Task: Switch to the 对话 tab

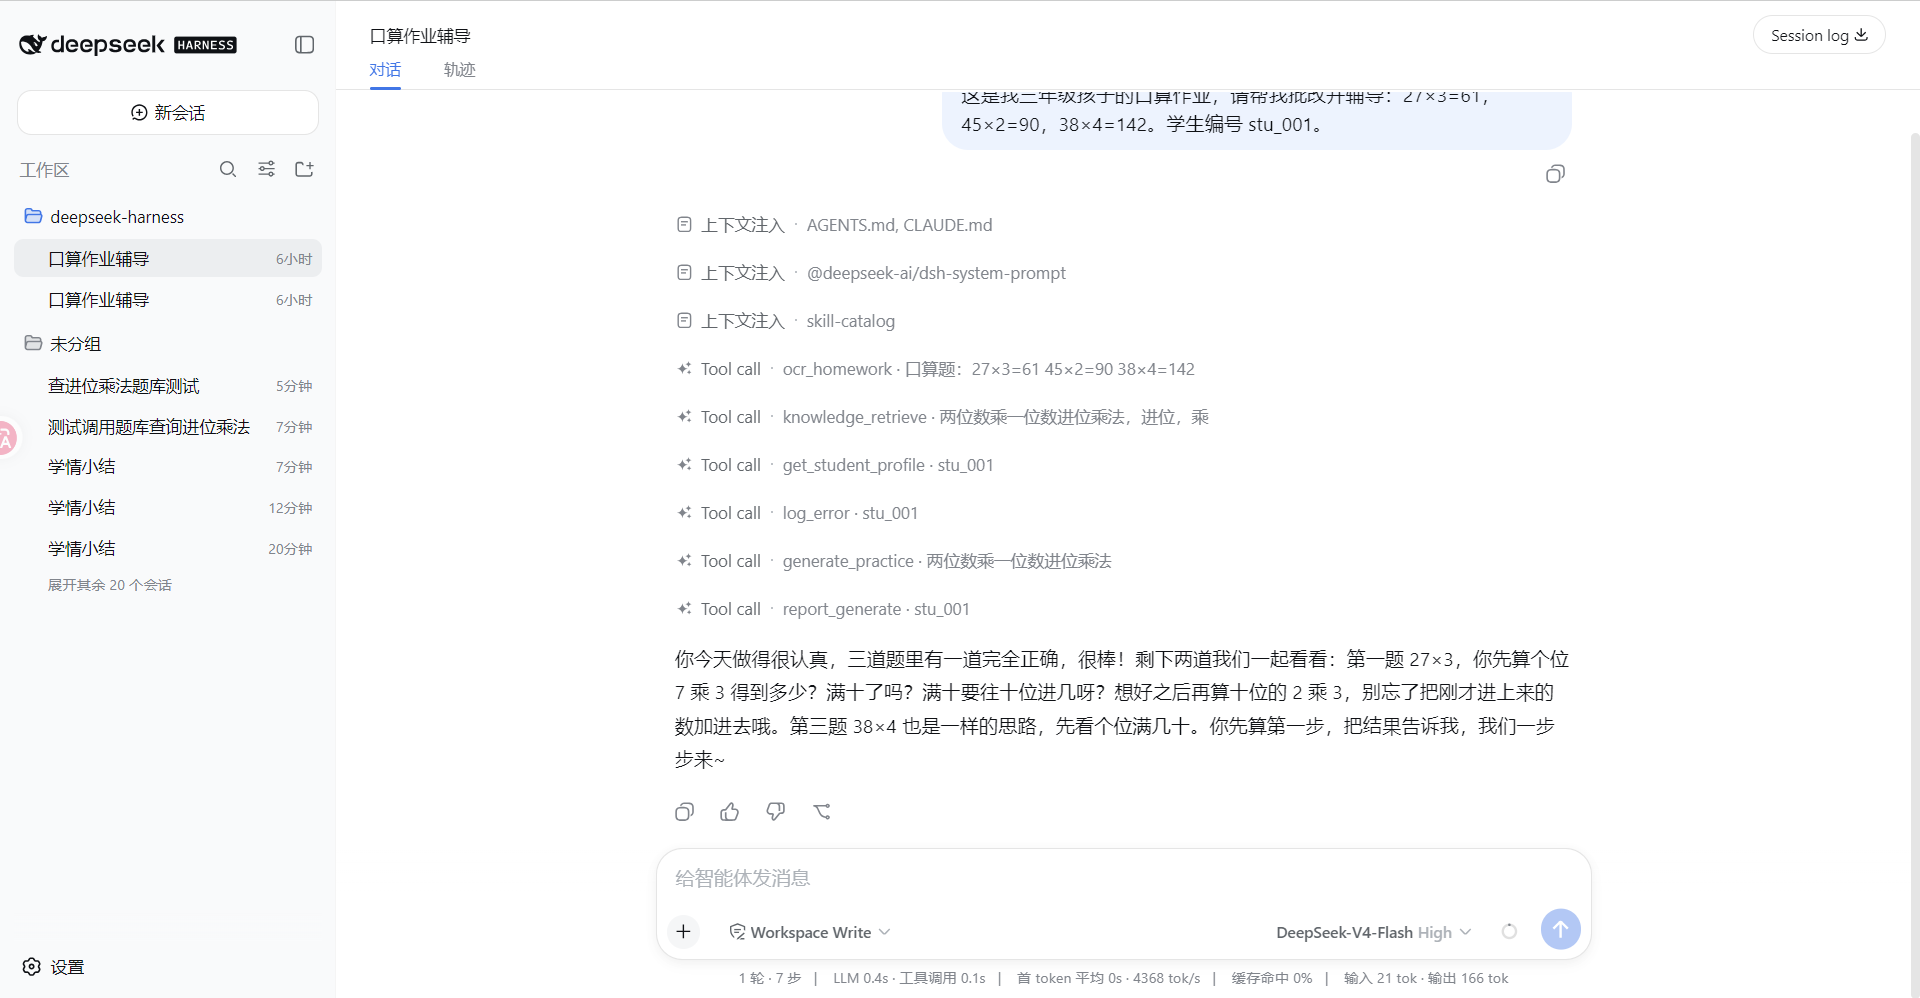Action: pos(385,69)
